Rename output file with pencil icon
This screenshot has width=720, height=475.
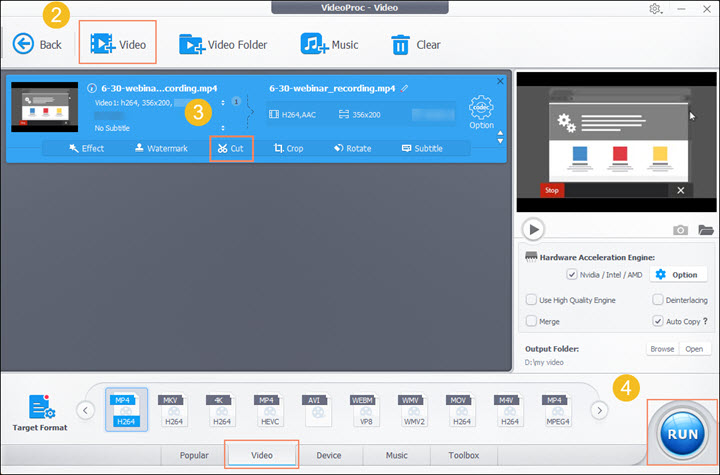(404, 88)
